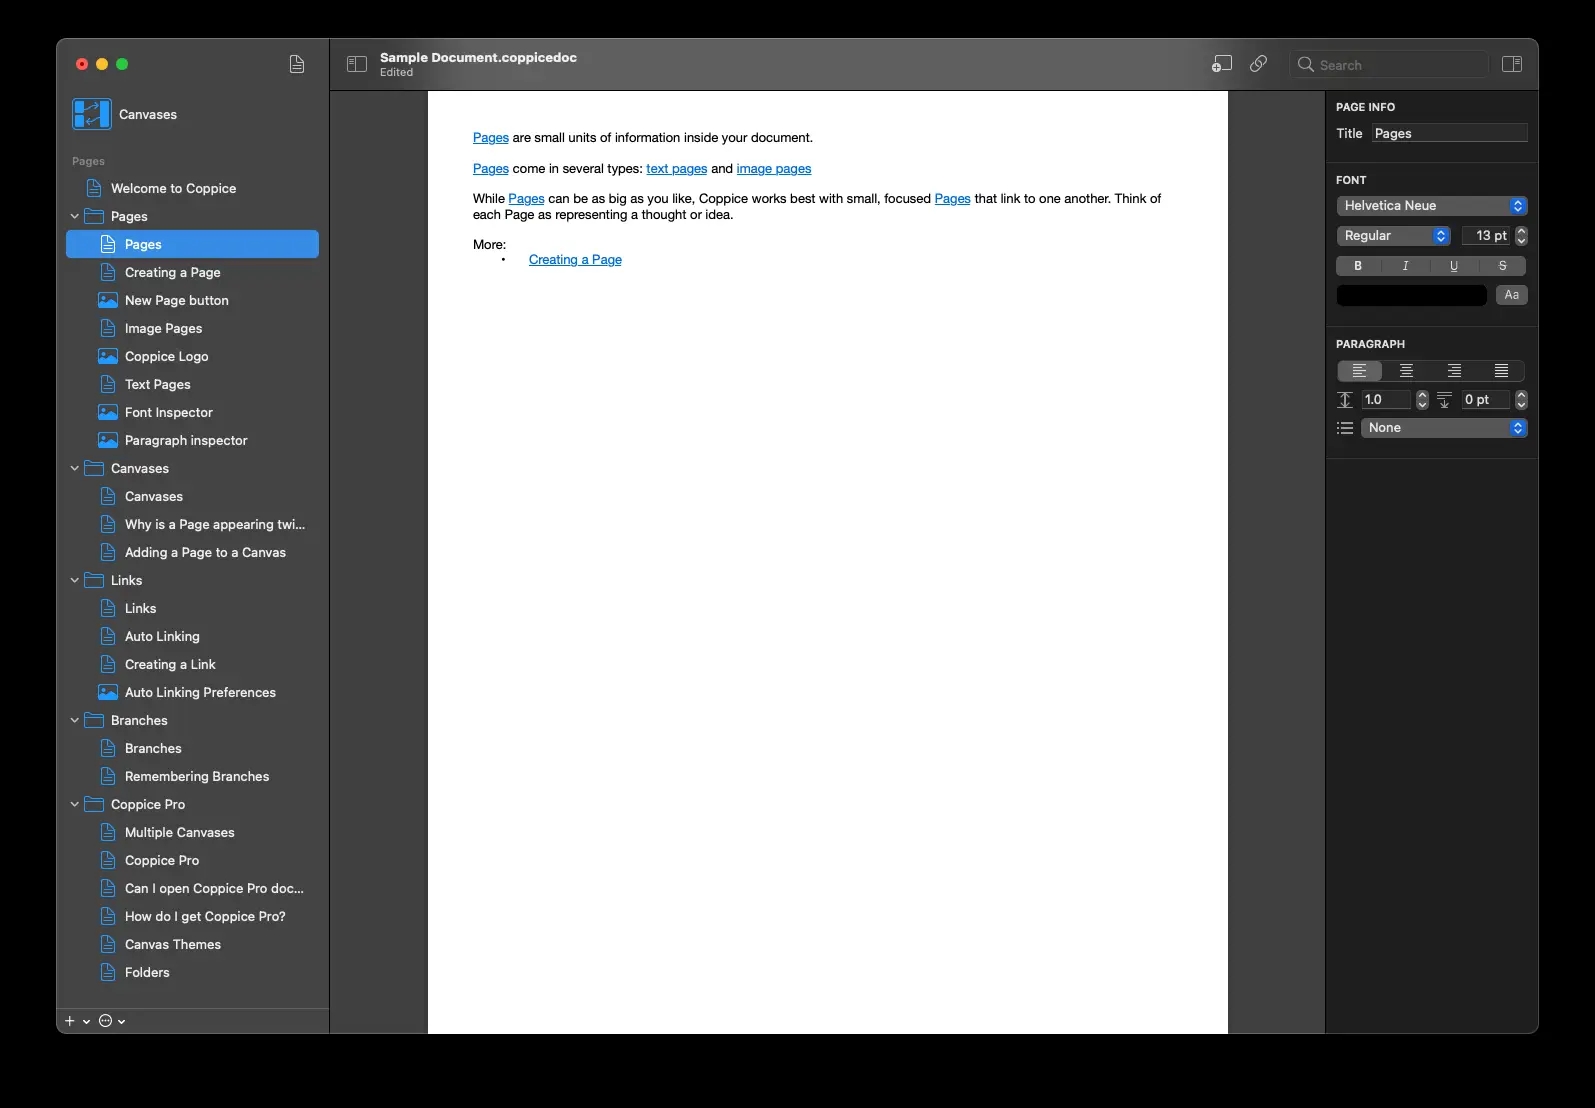Open the list style dropdown showing None
The image size is (1595, 1108).
pyautogui.click(x=1444, y=428)
